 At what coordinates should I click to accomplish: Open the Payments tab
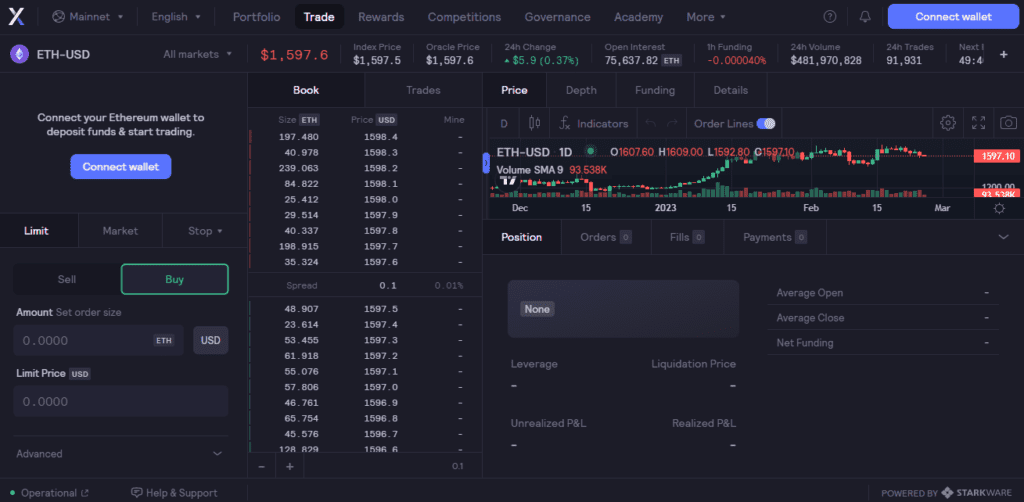point(775,237)
